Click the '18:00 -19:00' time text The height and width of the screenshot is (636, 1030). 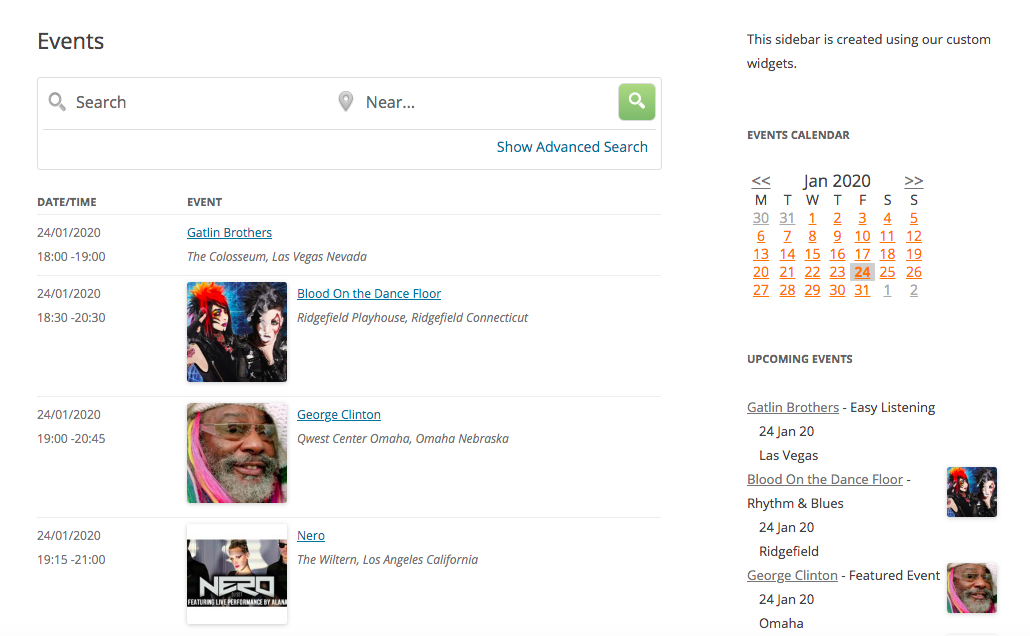click(71, 257)
